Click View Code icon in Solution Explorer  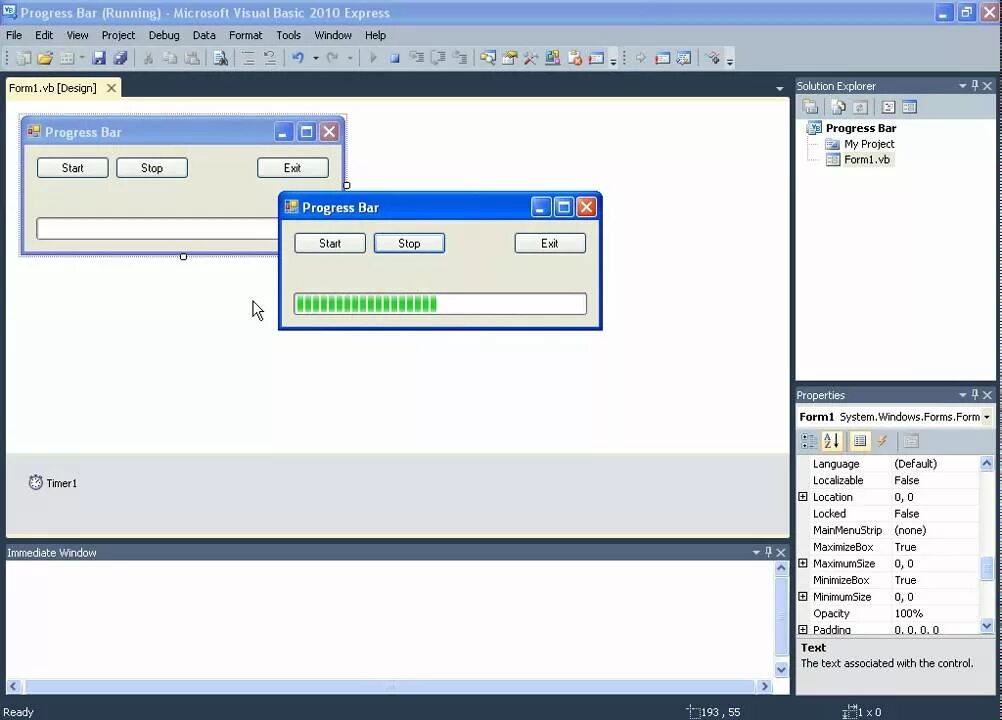click(x=888, y=107)
